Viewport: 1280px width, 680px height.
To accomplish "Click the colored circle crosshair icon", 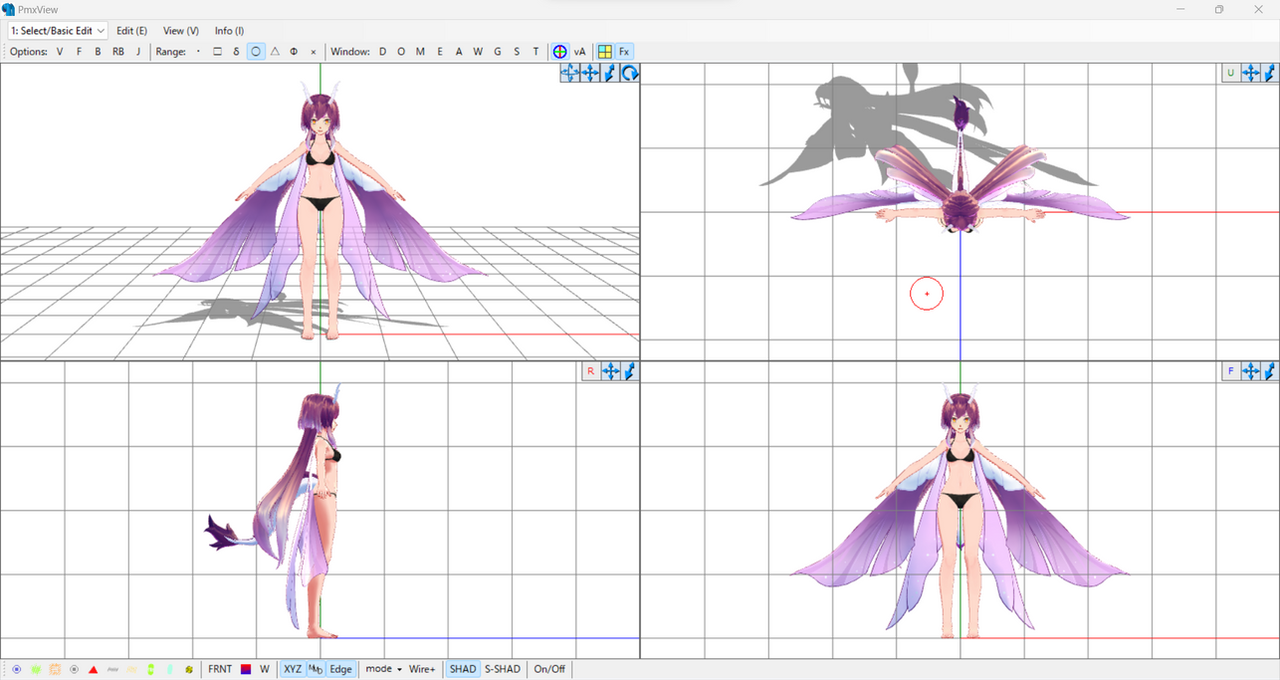I will 560,52.
